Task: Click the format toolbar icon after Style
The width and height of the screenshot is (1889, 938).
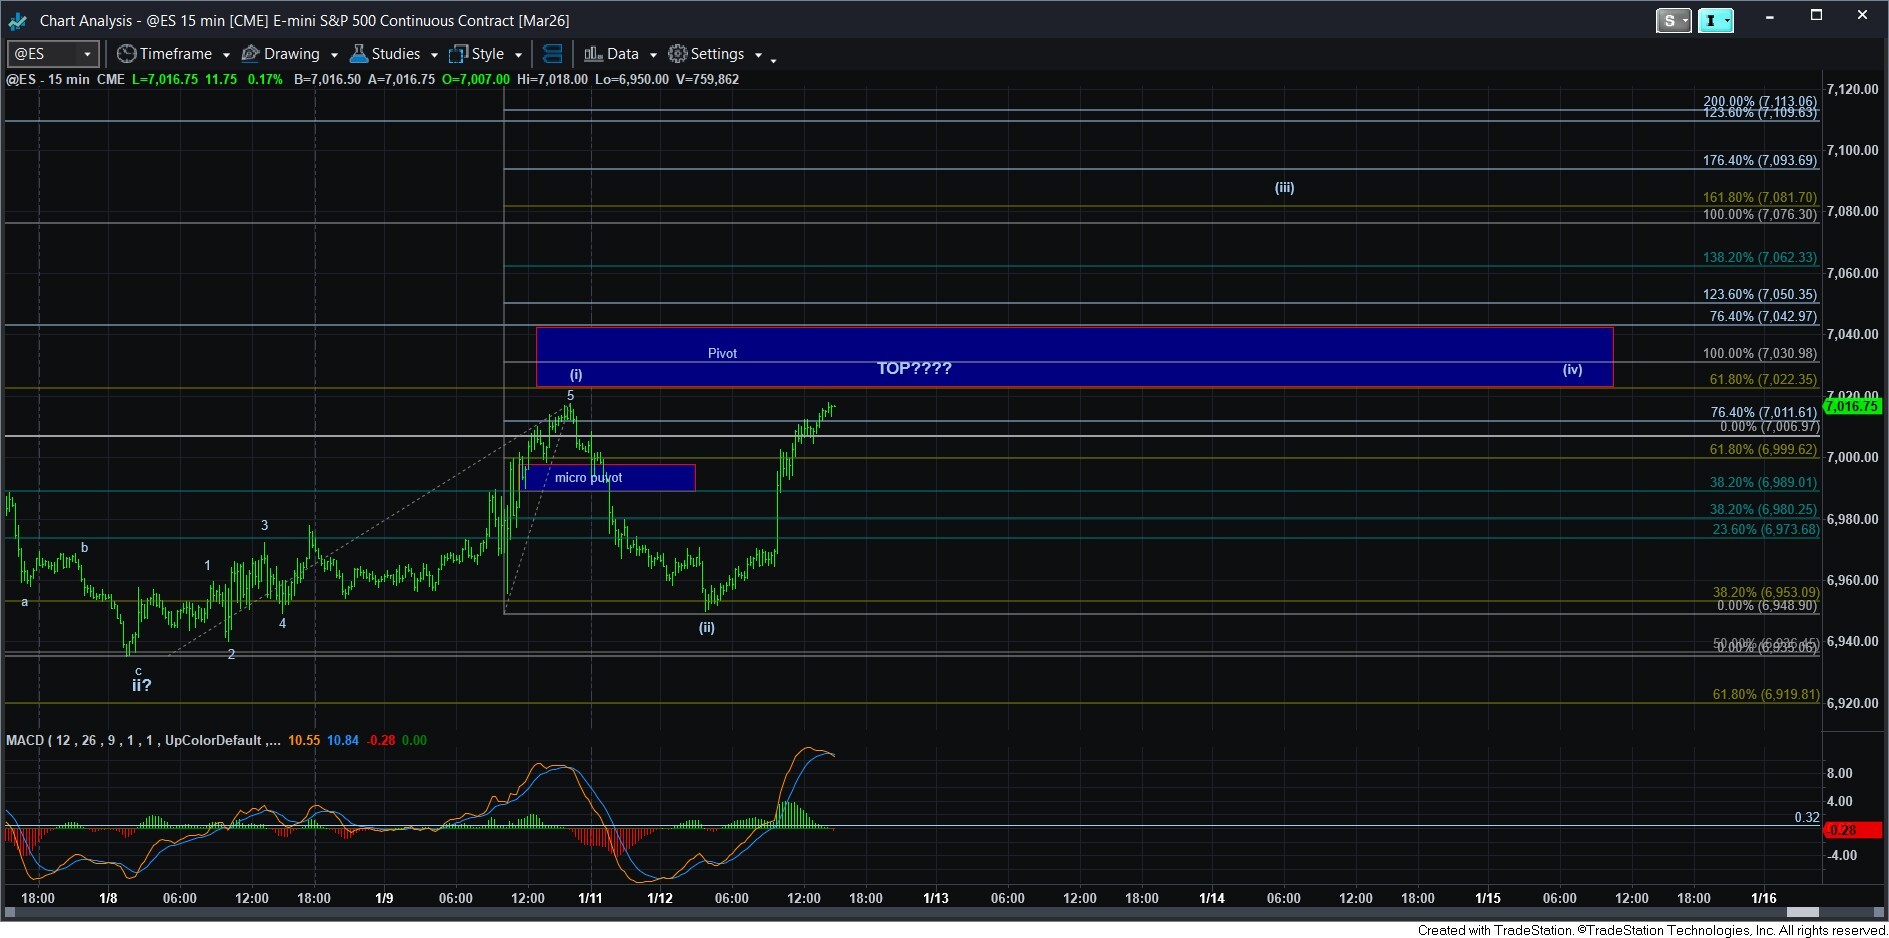Action: [x=552, y=54]
